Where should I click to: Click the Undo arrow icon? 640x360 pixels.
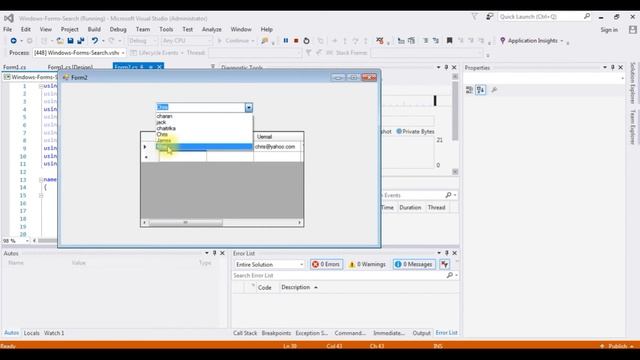click(95, 40)
